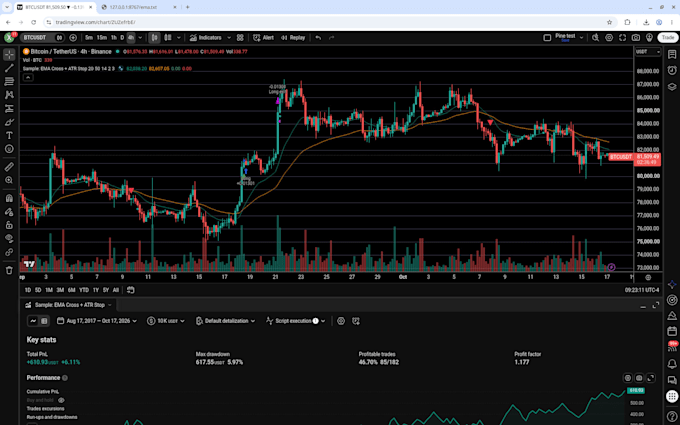Open the USDT currency dropdown on price axis
The height and width of the screenshot is (425, 680).
[648, 52]
